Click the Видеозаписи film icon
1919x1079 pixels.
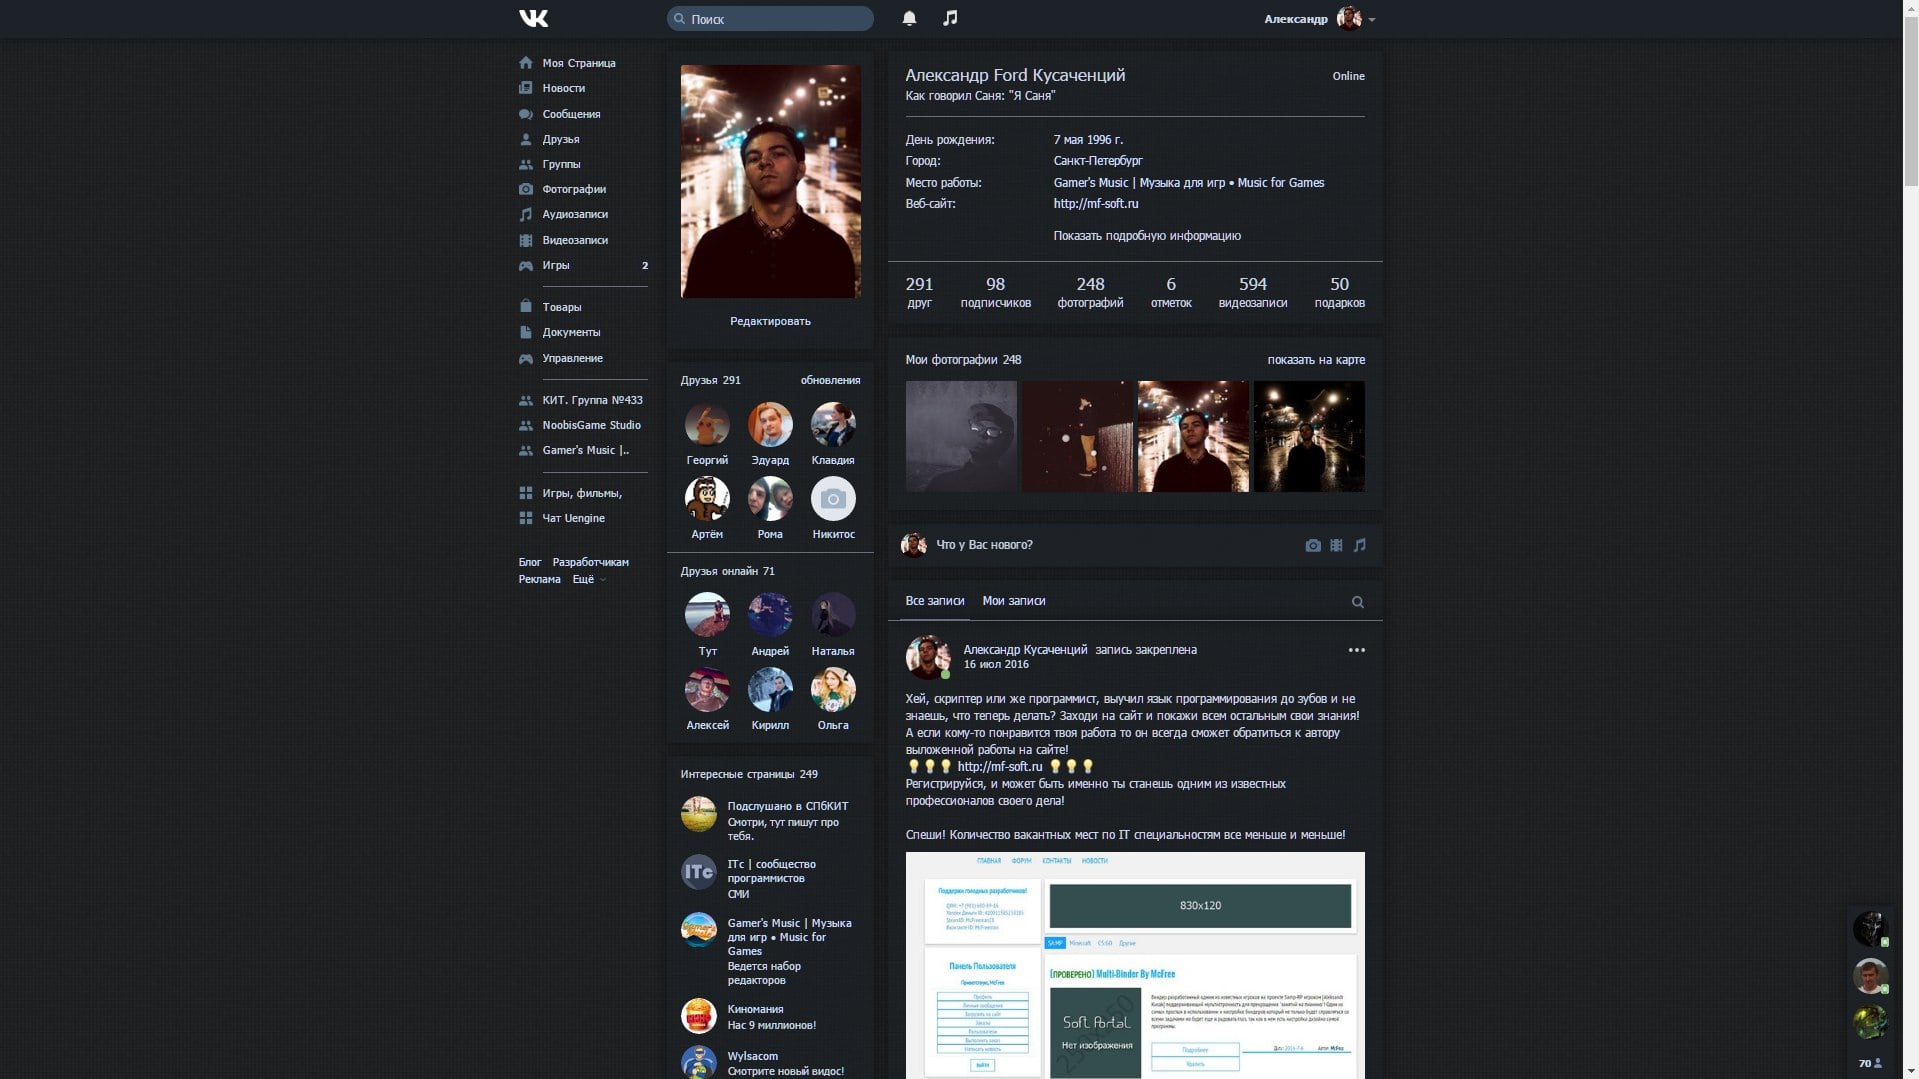tap(526, 240)
